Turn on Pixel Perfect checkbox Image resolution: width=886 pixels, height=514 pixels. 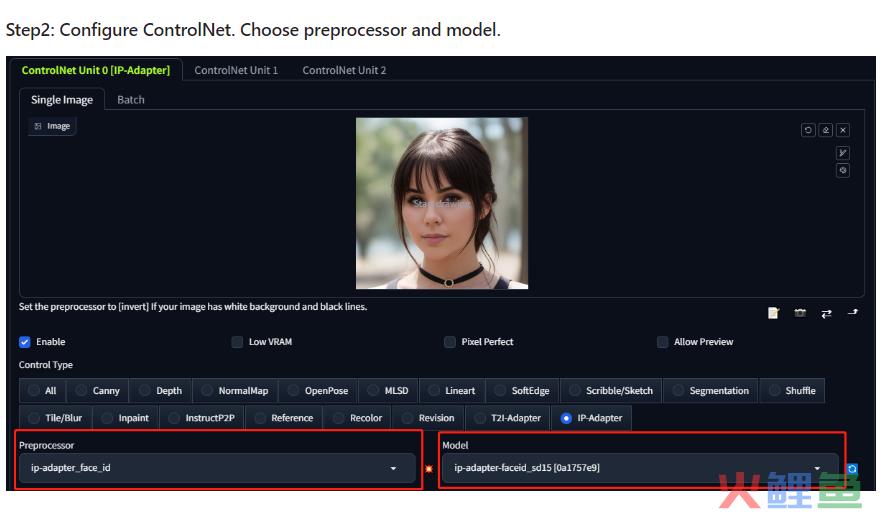coord(450,342)
